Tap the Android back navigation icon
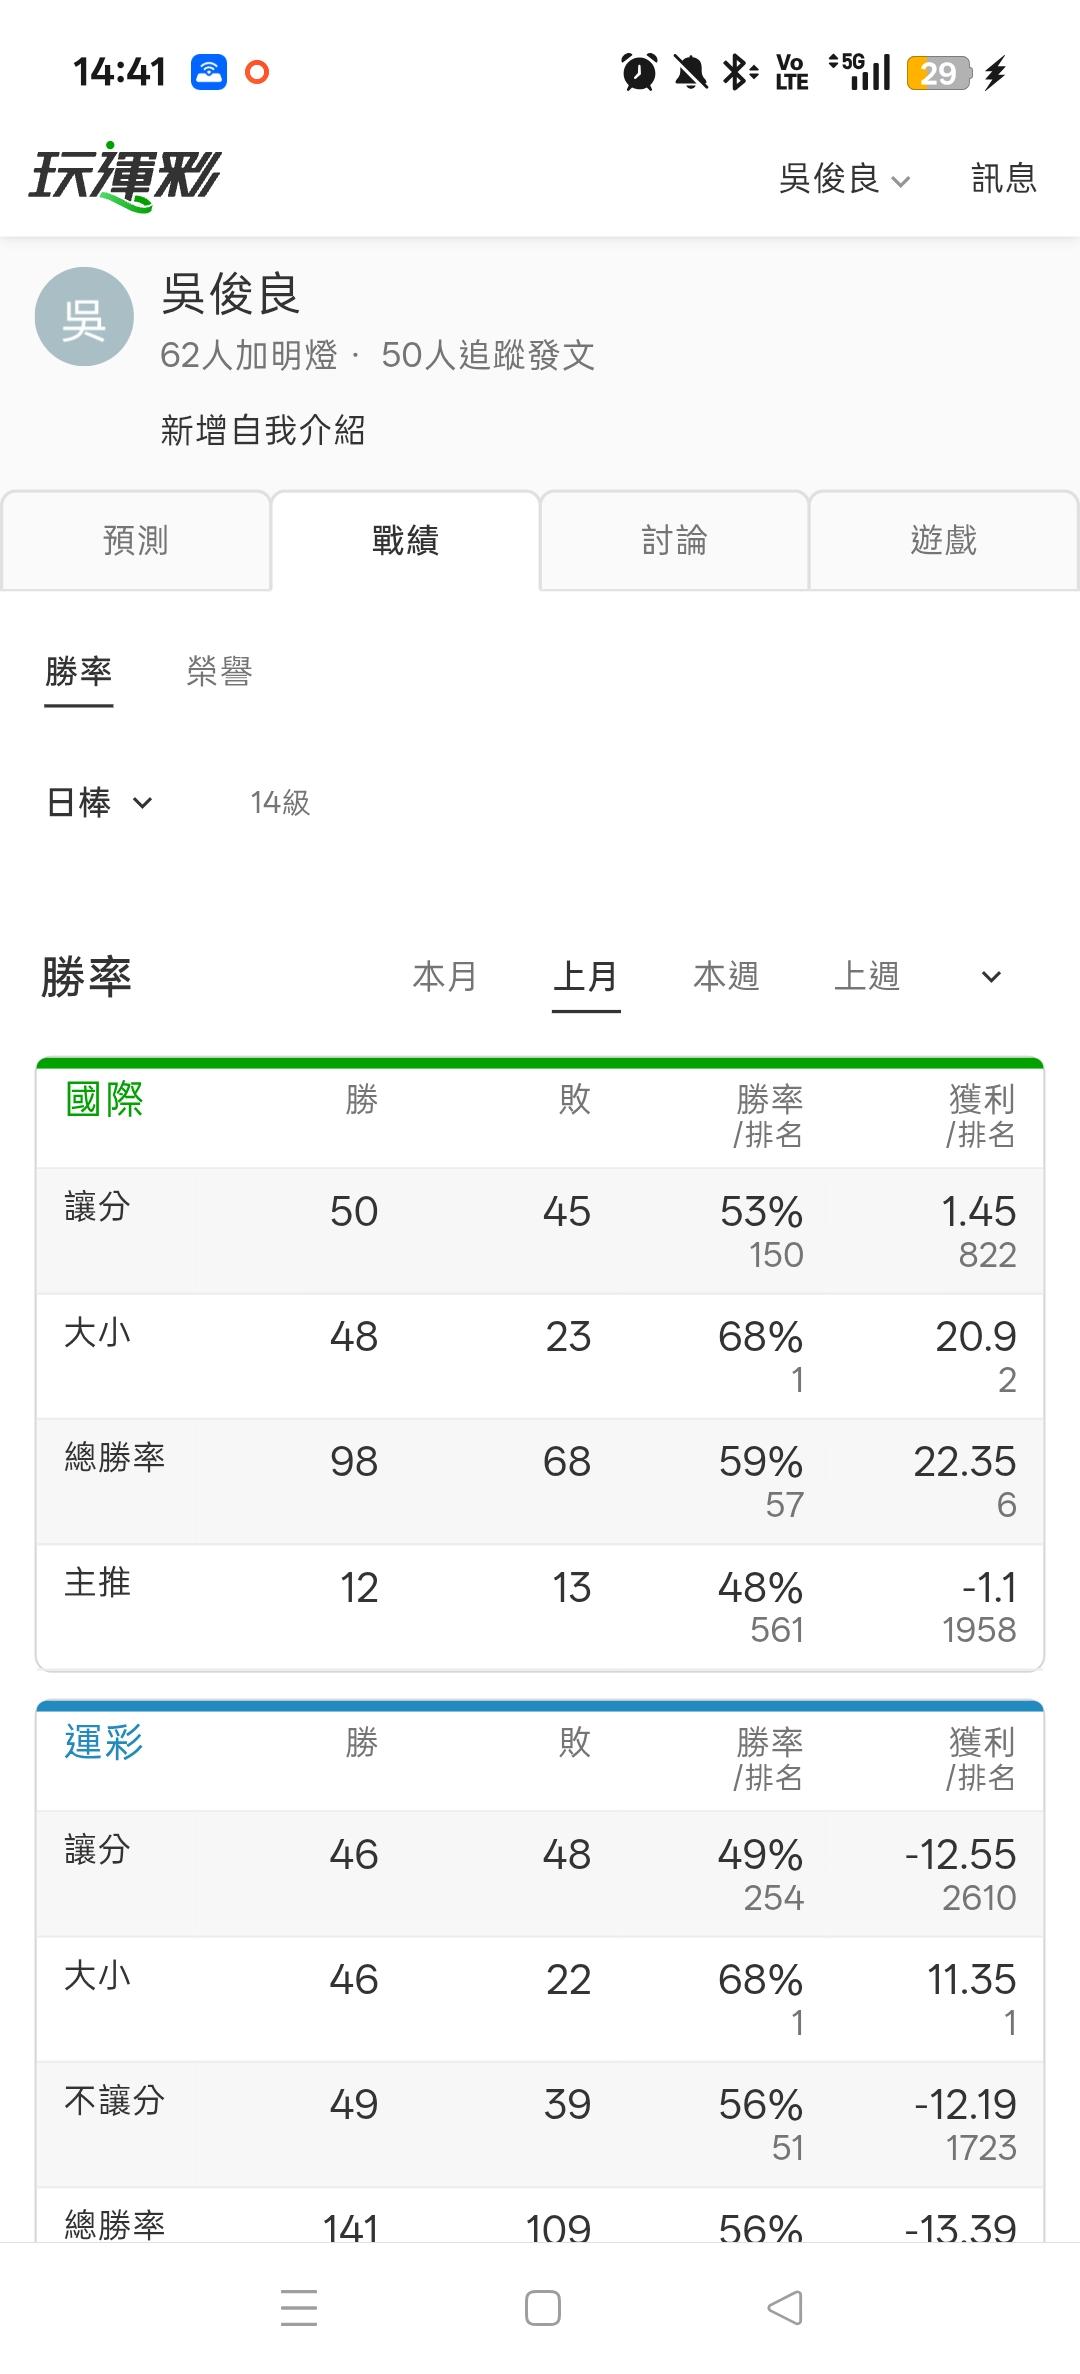The height and width of the screenshot is (2374, 1080). [x=785, y=2308]
